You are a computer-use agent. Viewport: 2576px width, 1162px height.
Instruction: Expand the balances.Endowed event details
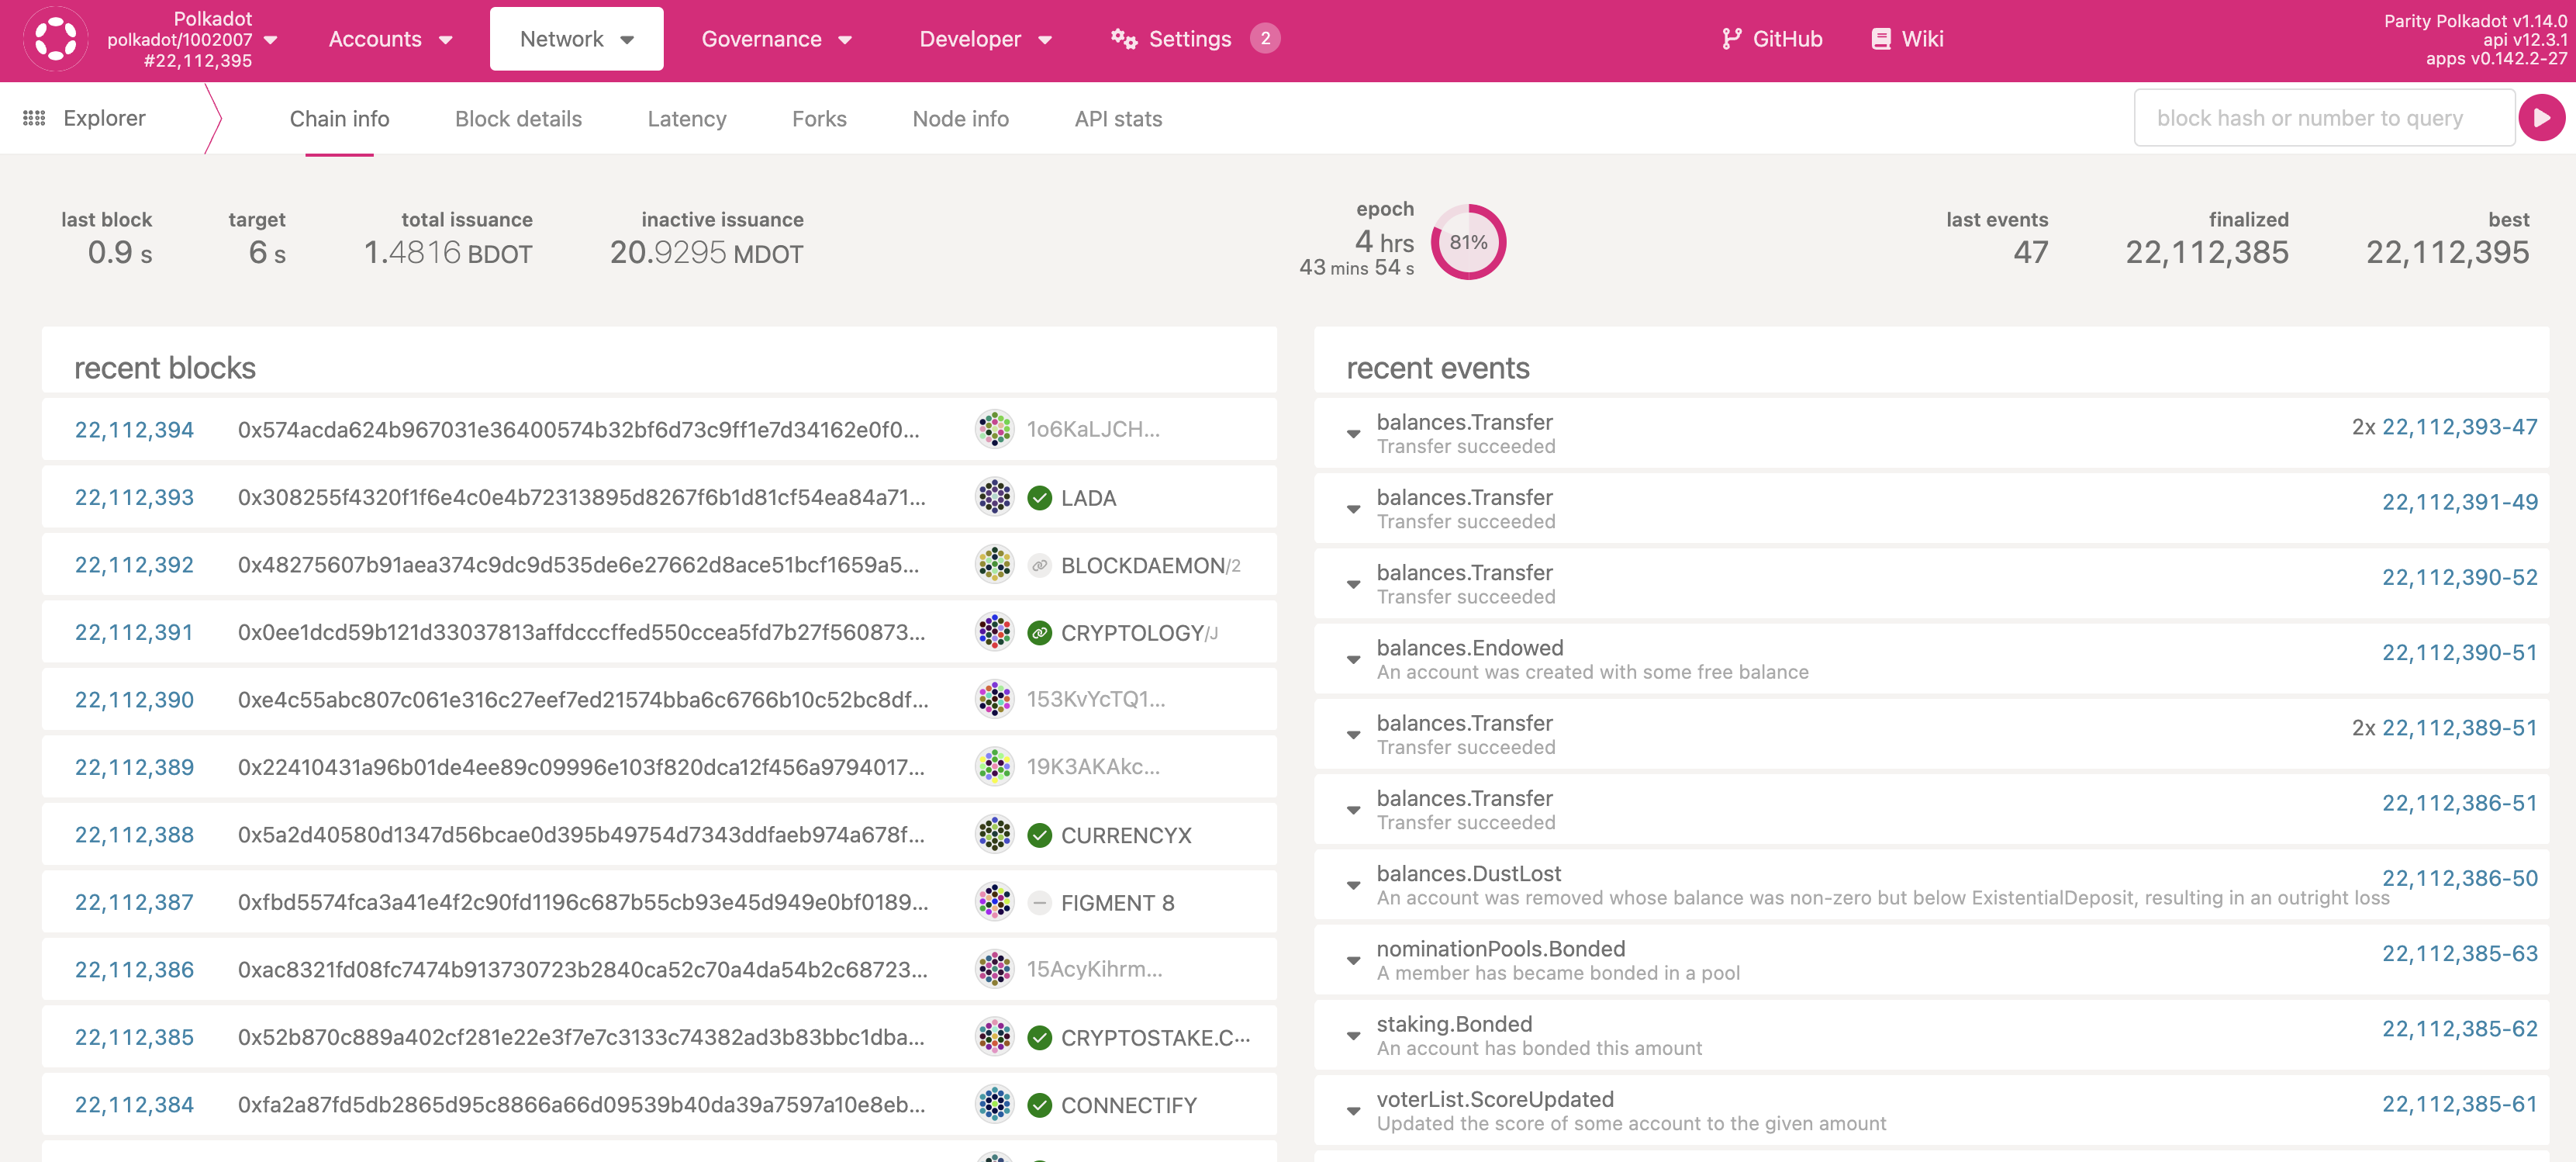coord(1353,660)
